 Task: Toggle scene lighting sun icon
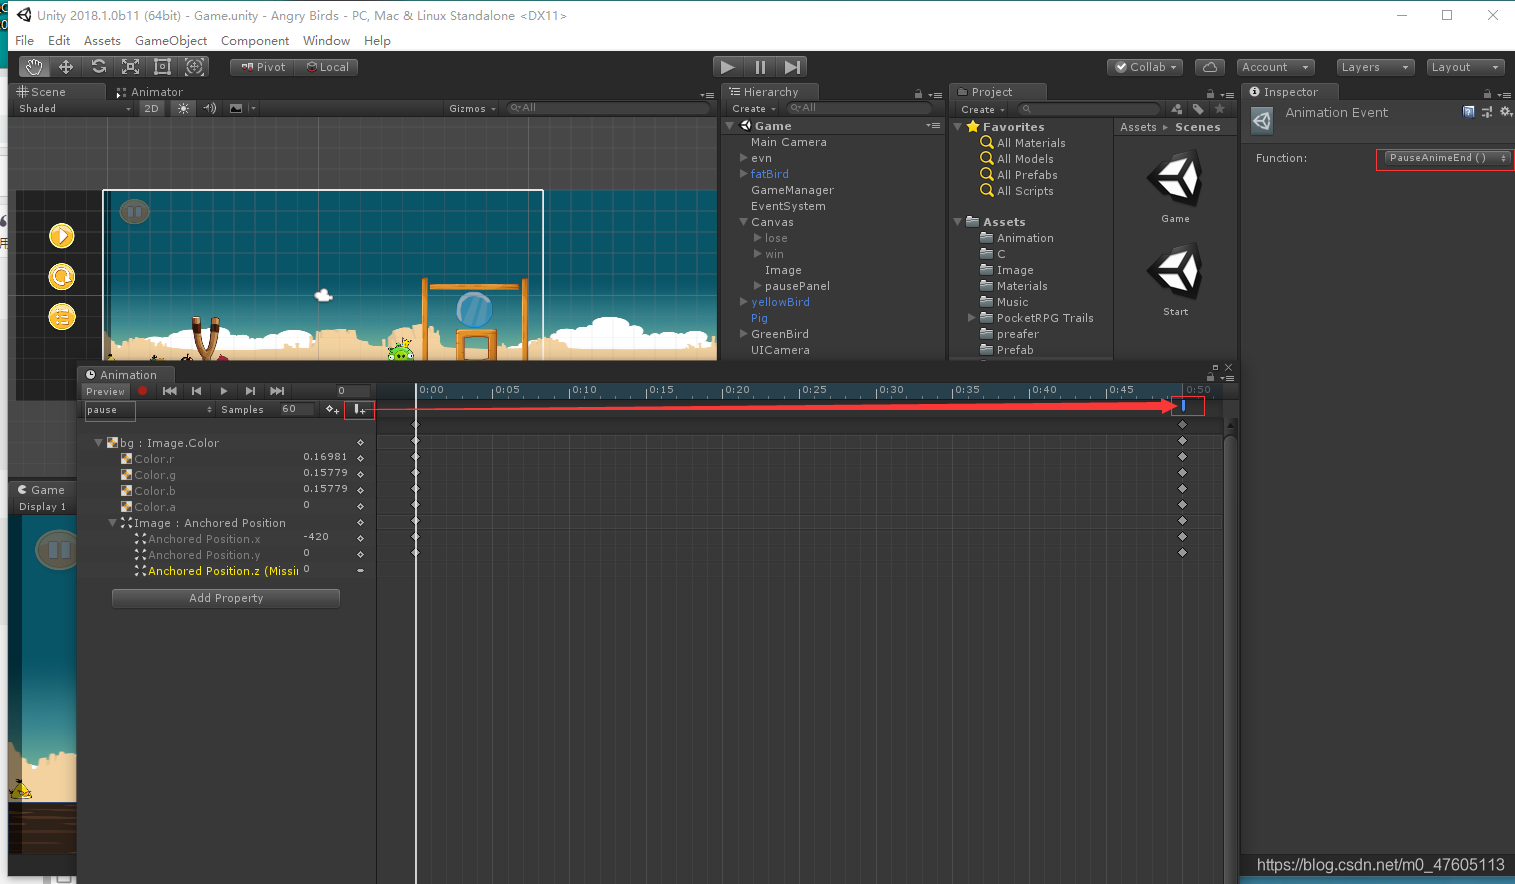[x=183, y=109]
